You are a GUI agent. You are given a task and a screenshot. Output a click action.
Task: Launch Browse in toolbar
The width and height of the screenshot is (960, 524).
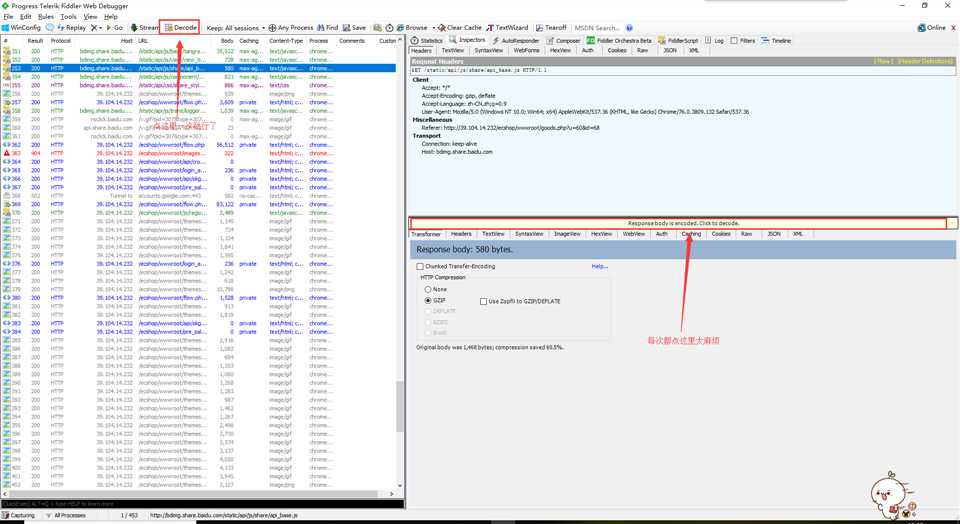pyautogui.click(x=412, y=28)
